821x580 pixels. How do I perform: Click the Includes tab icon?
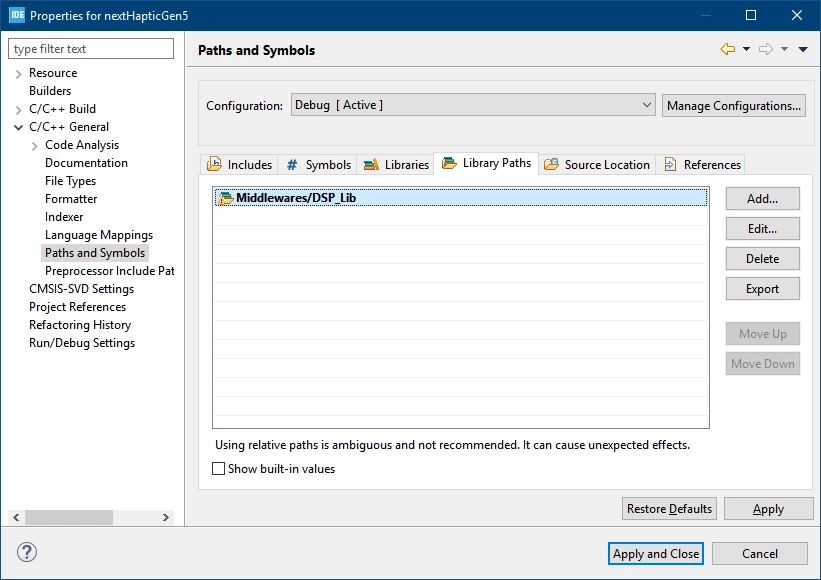tap(214, 164)
